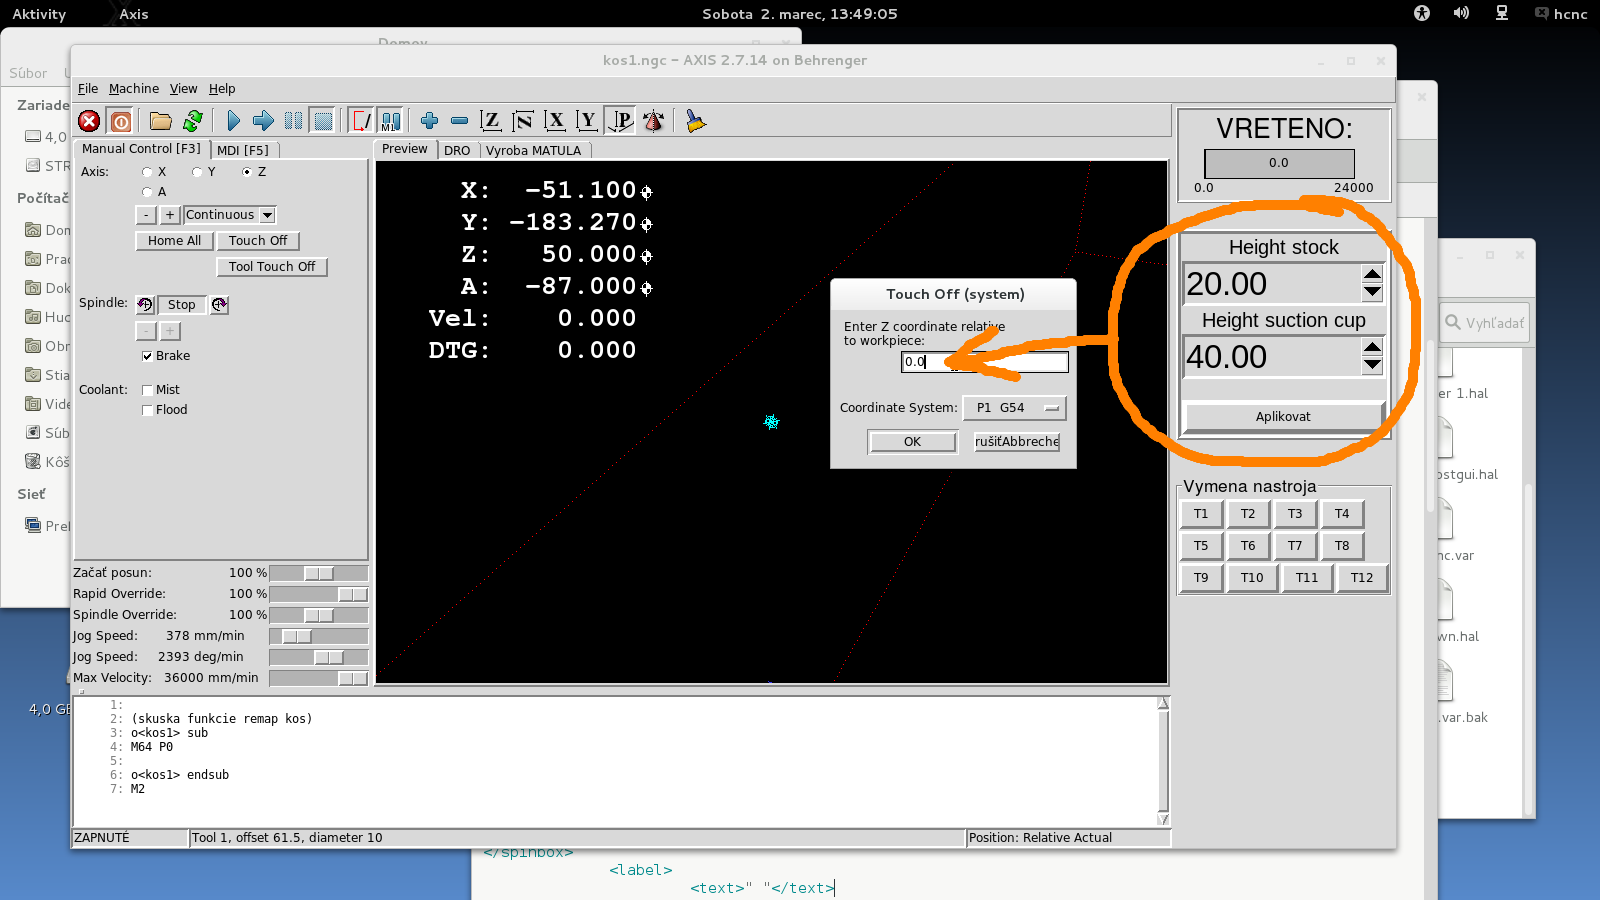1600x900 pixels.
Task: Switch to the DRO tab
Action: tap(457, 151)
